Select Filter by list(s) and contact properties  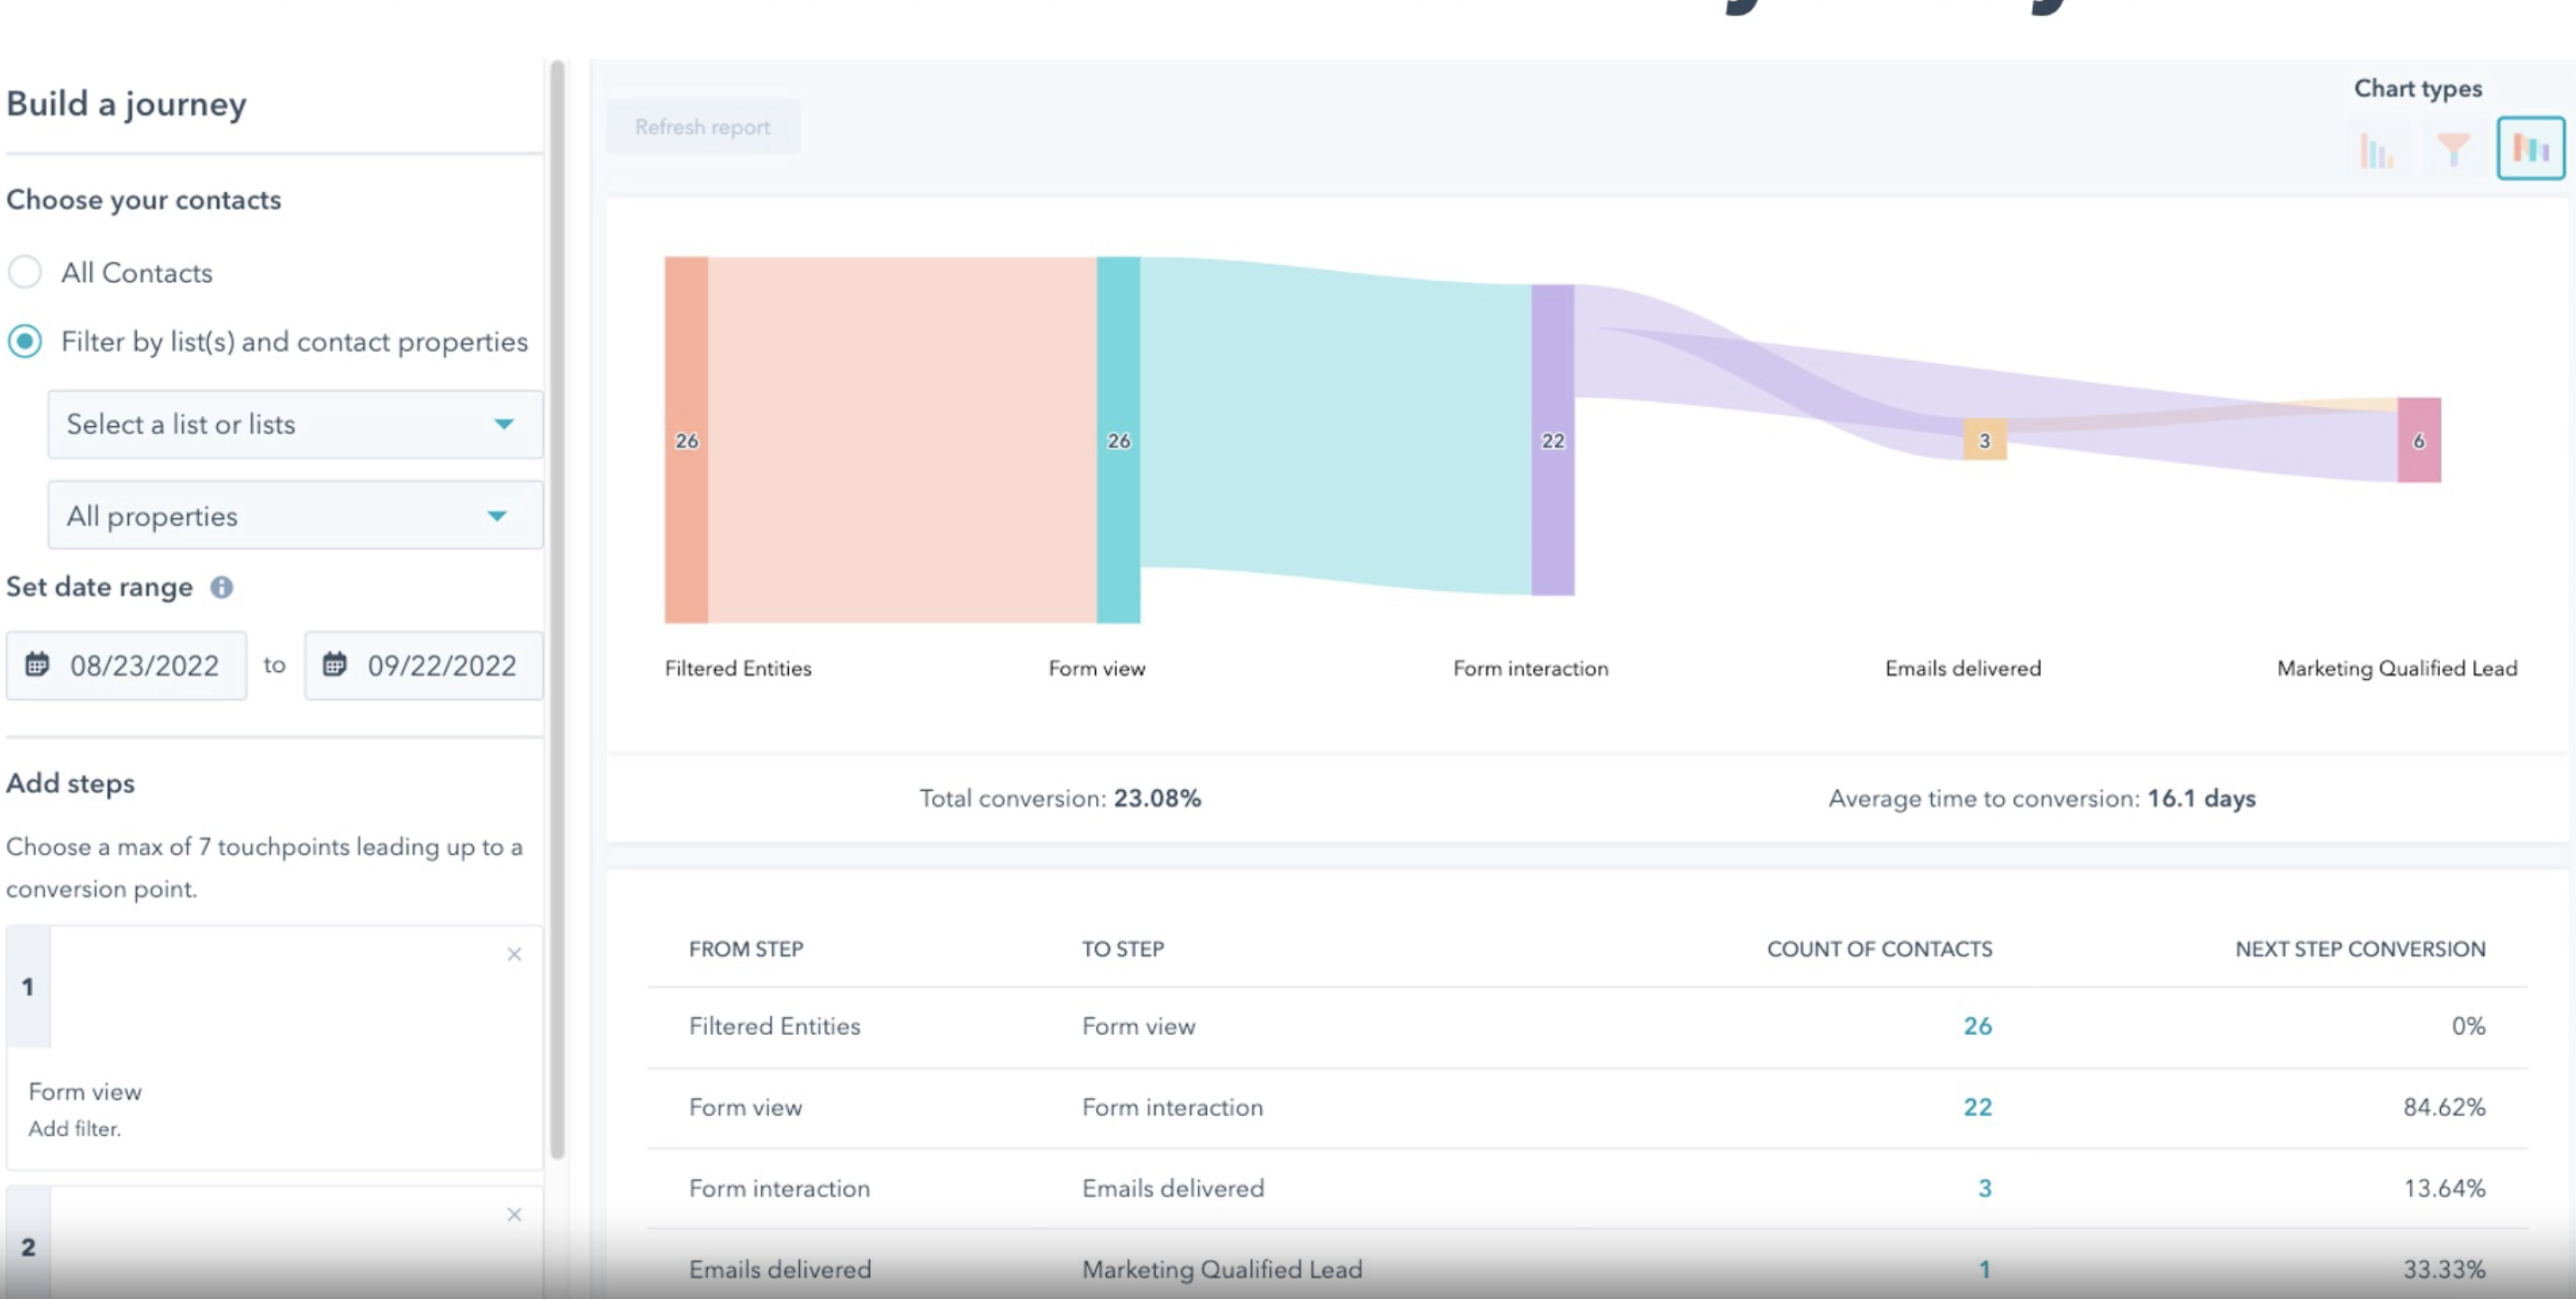pos(25,341)
